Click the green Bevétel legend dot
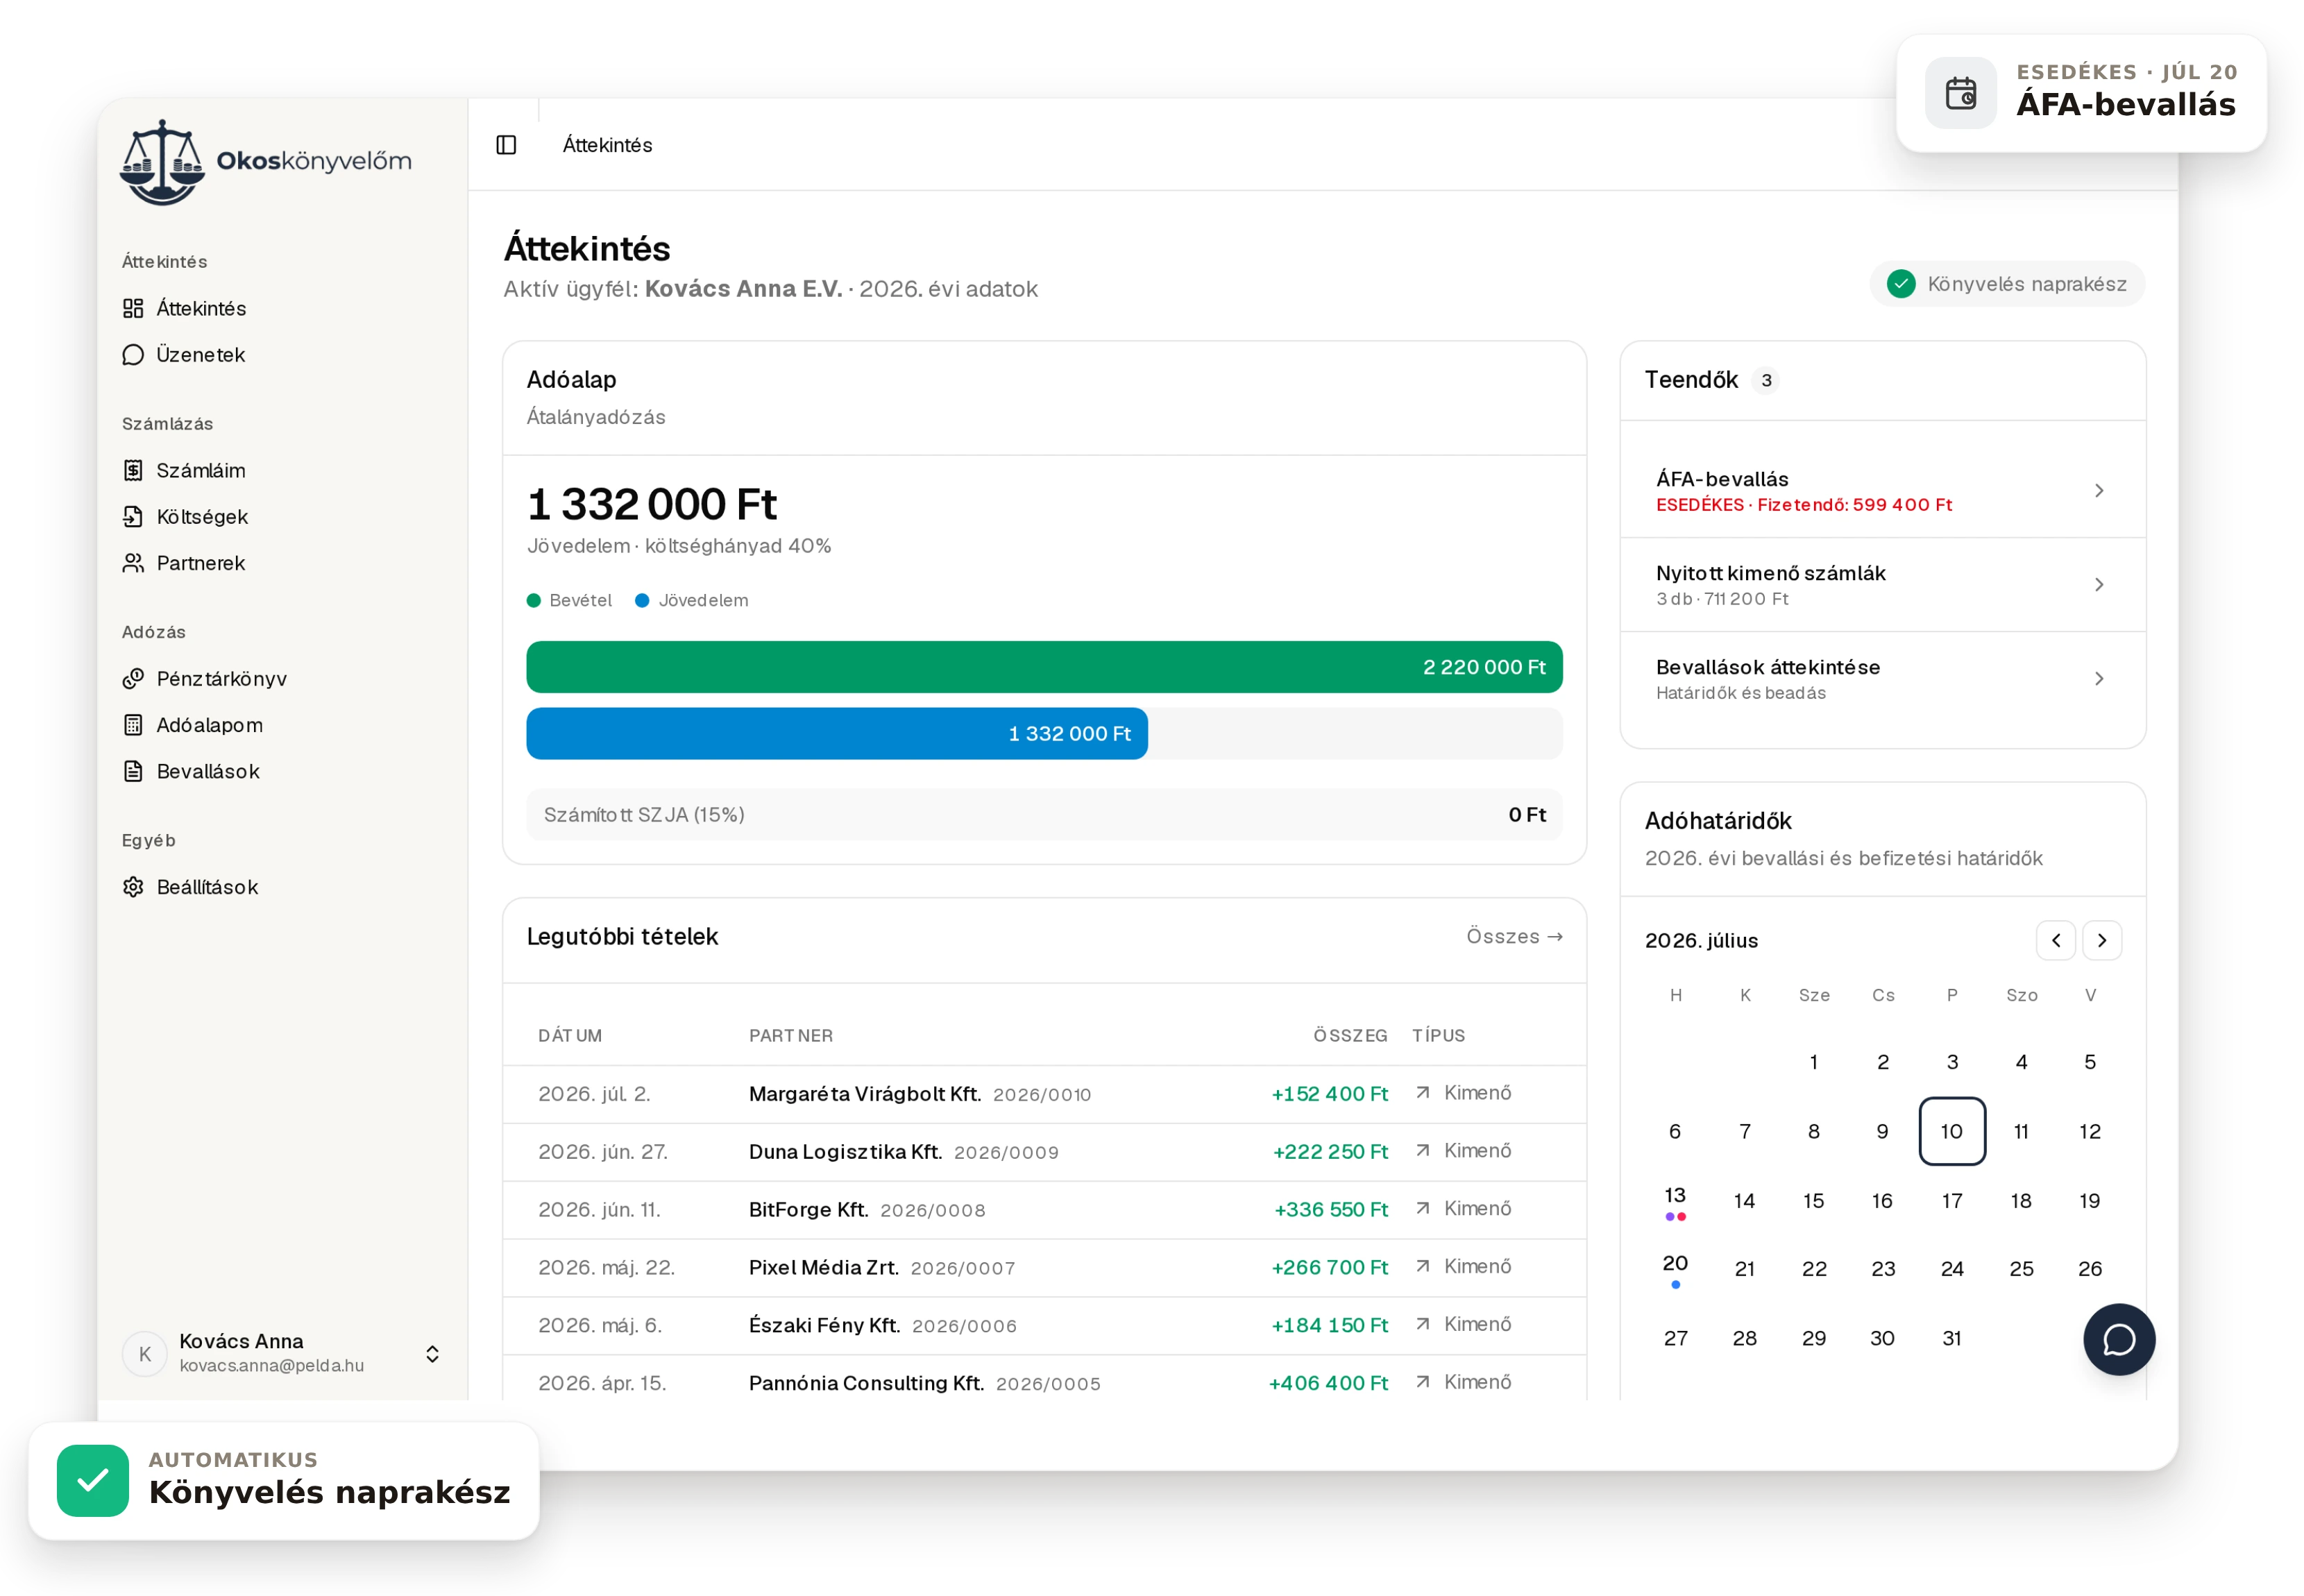This screenshot has height=1596, width=2304. (x=534, y=600)
